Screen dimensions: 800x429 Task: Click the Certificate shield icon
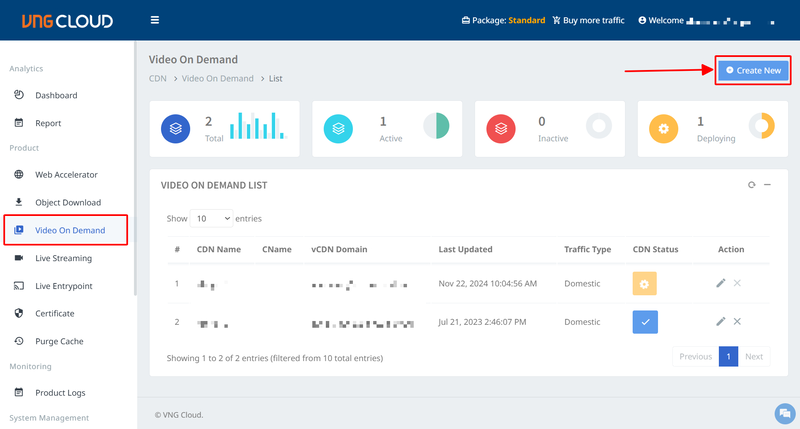19,313
